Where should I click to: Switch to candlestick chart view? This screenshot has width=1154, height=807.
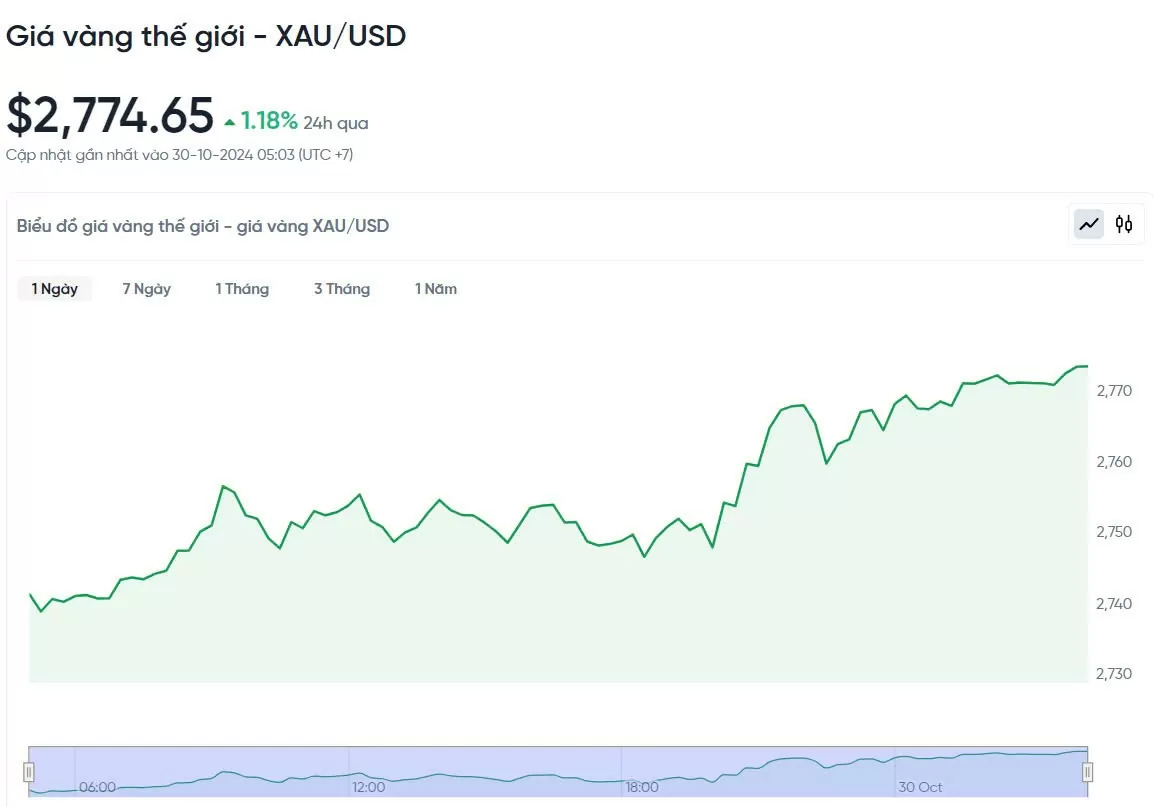[x=1124, y=224]
